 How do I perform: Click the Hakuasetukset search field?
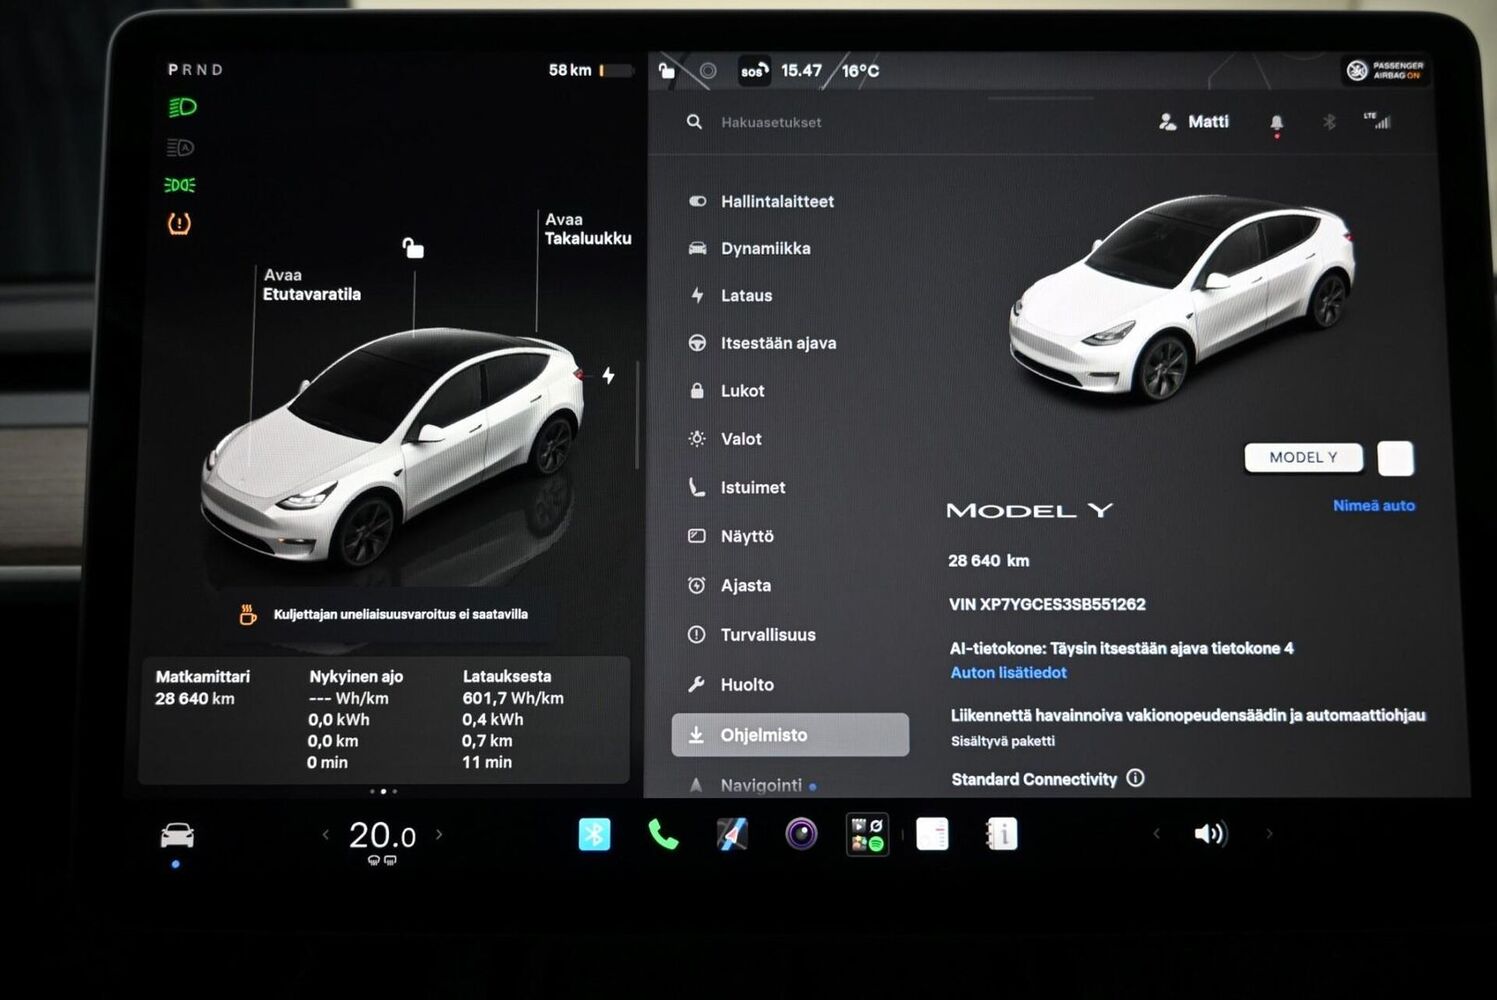click(x=771, y=122)
